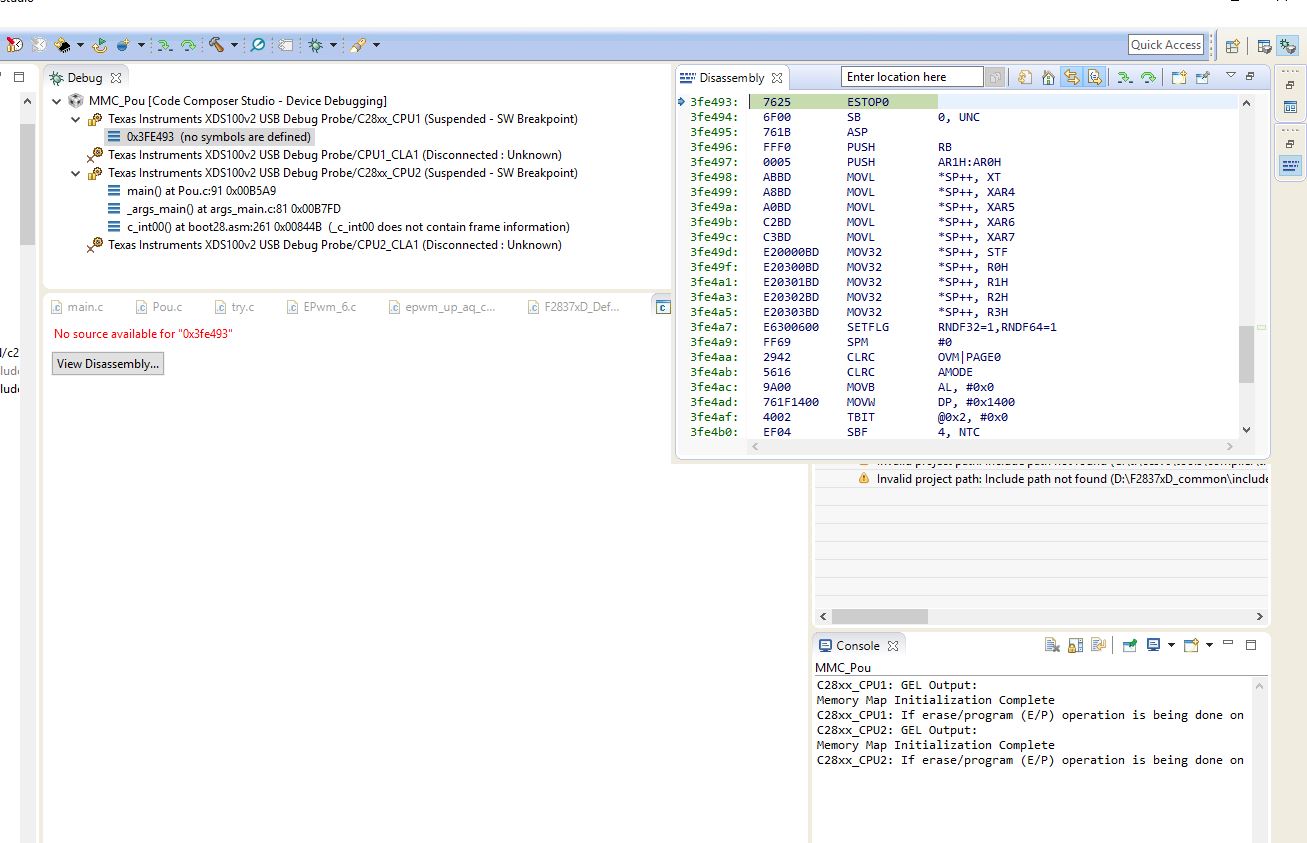Switch to the CCS Debug perspective icon
The image size is (1307, 843).
click(1287, 45)
